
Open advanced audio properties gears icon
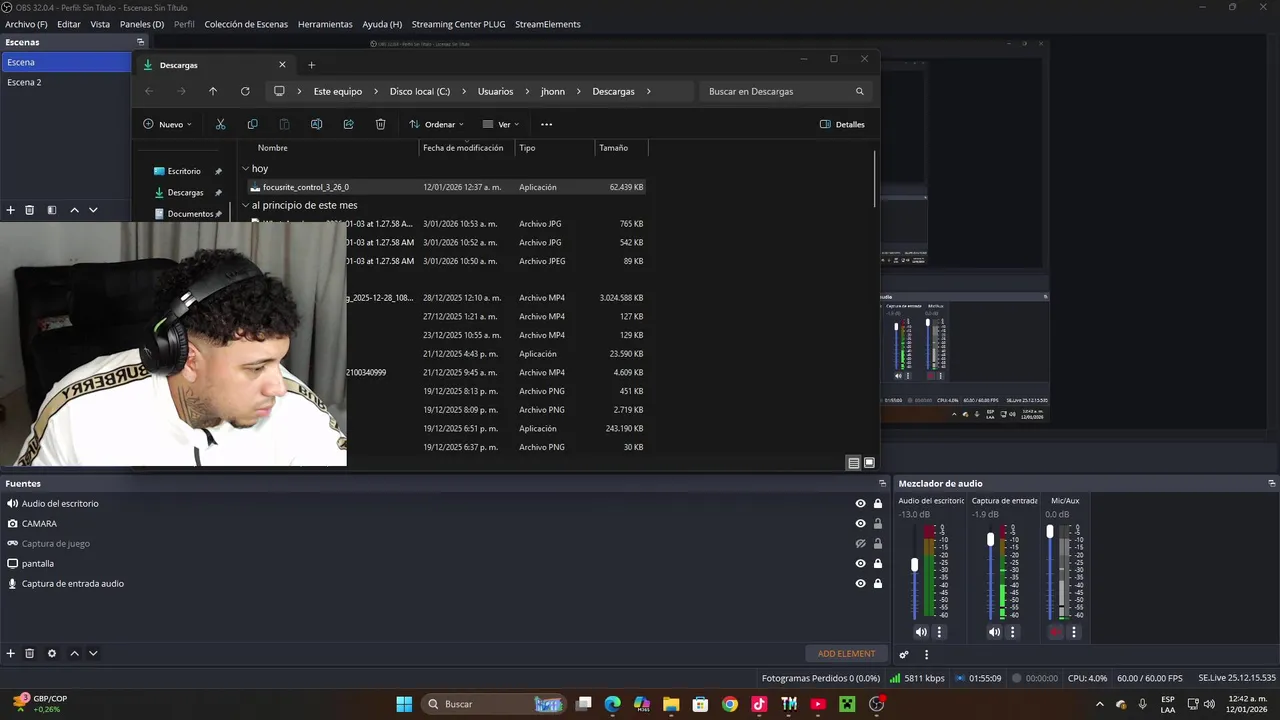[904, 655]
